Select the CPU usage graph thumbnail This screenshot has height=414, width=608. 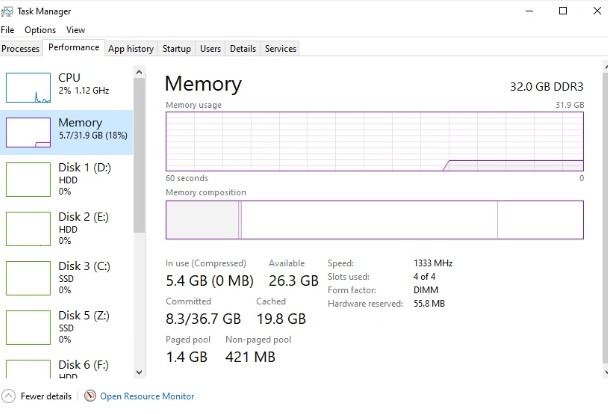coord(28,88)
